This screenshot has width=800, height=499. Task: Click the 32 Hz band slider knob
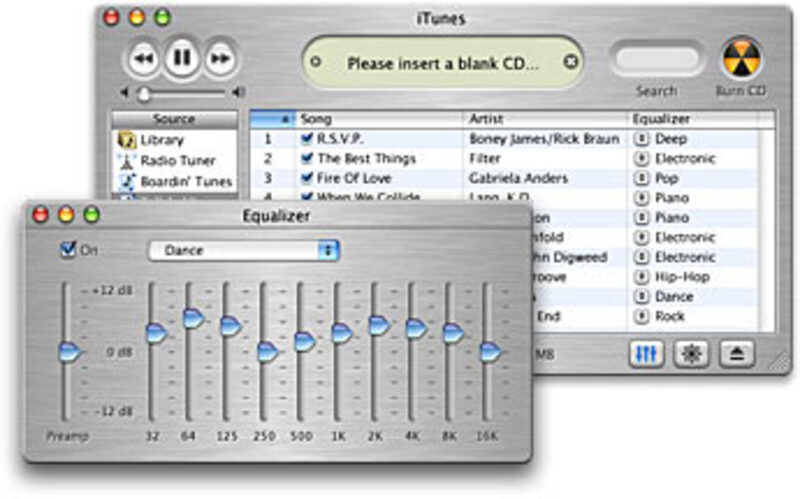pos(157,333)
